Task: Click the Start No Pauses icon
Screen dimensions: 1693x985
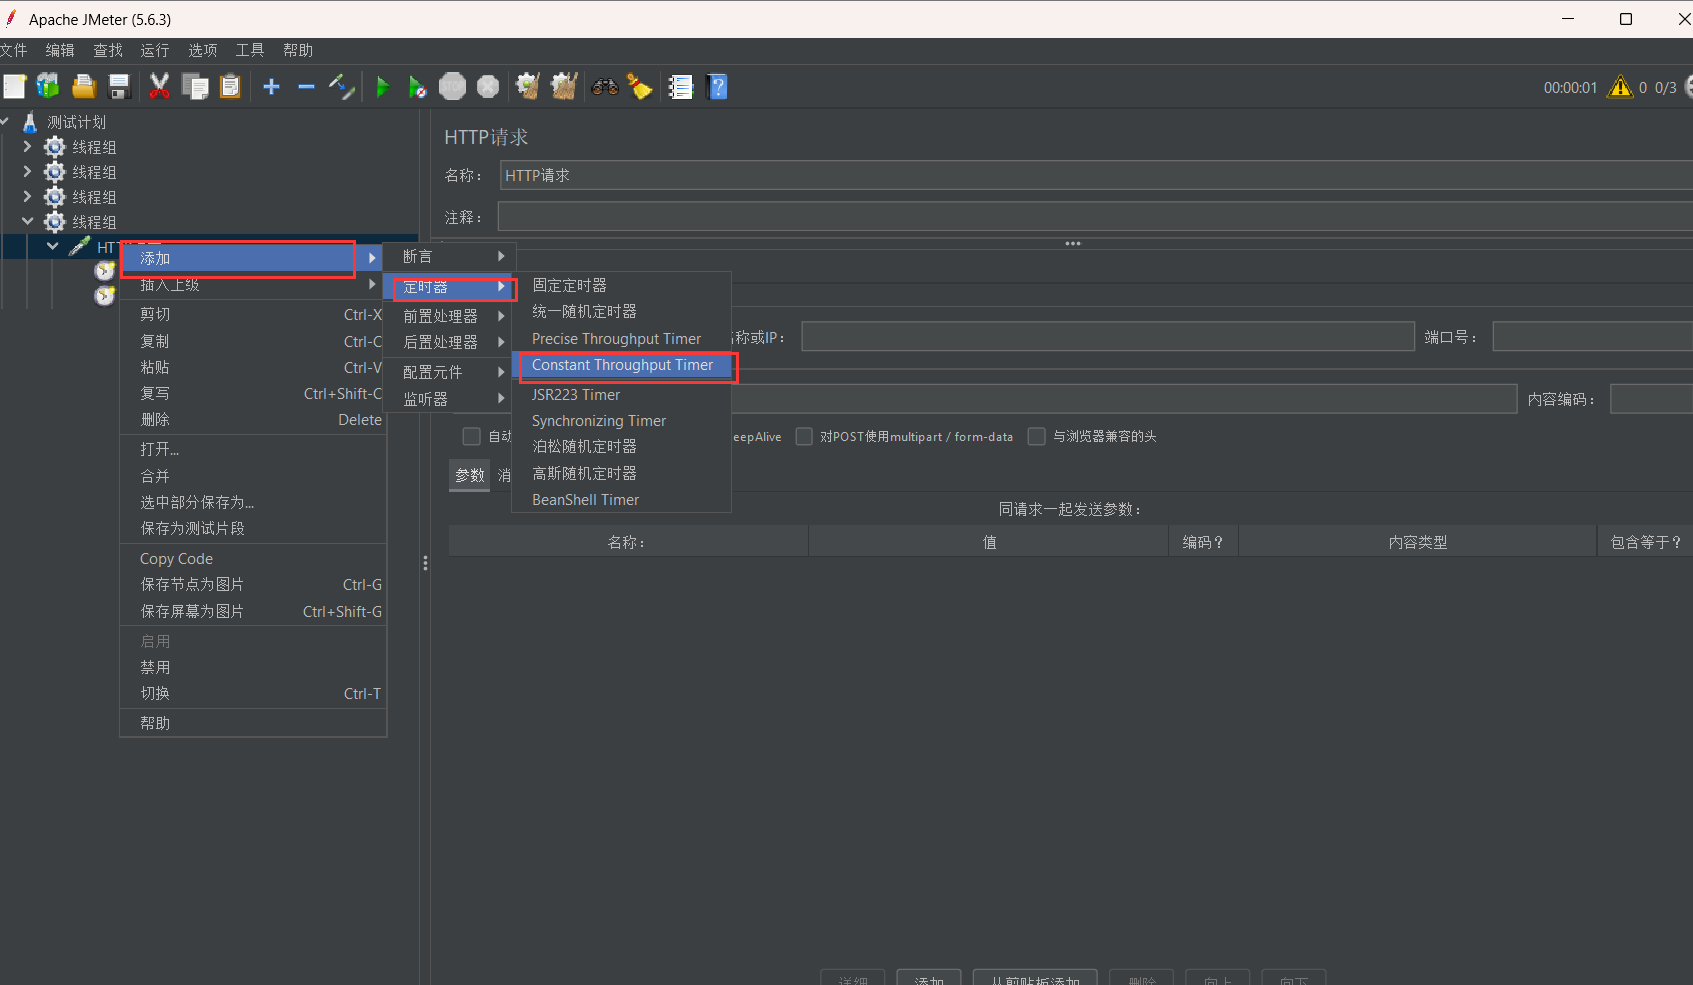Action: coord(418,87)
